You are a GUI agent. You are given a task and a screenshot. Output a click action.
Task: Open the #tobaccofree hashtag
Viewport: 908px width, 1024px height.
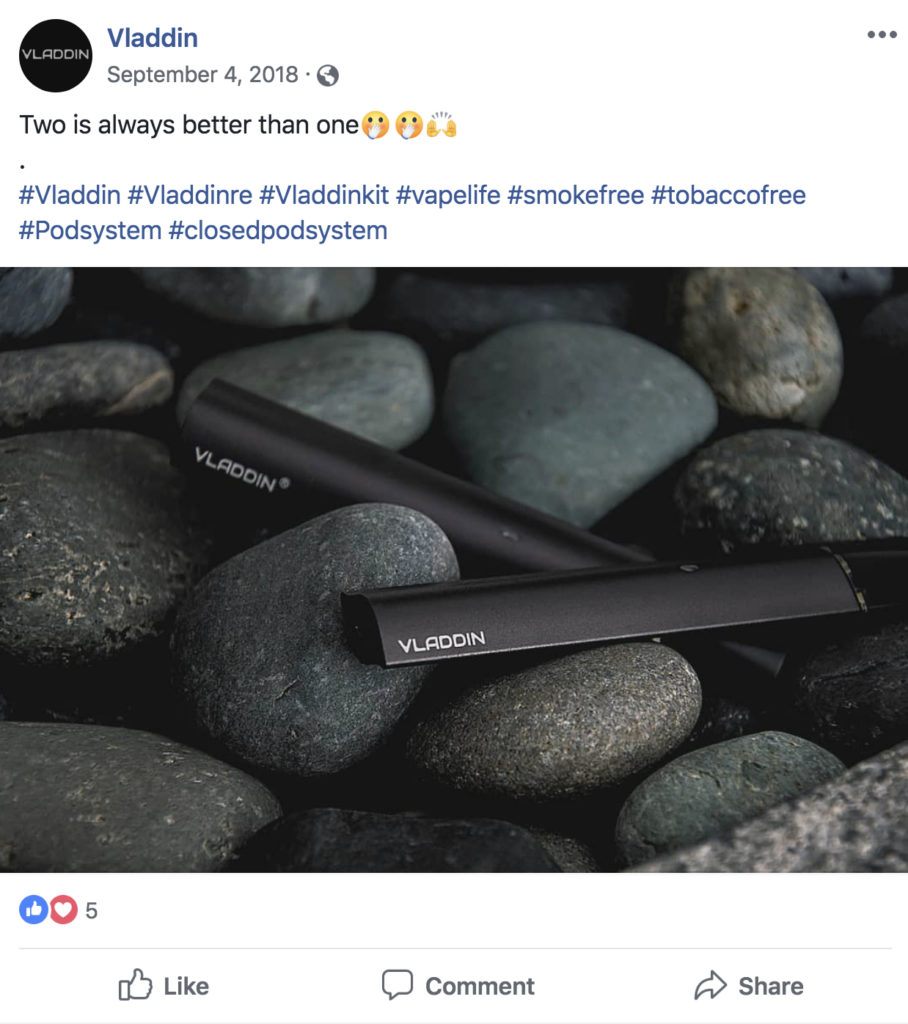click(728, 195)
